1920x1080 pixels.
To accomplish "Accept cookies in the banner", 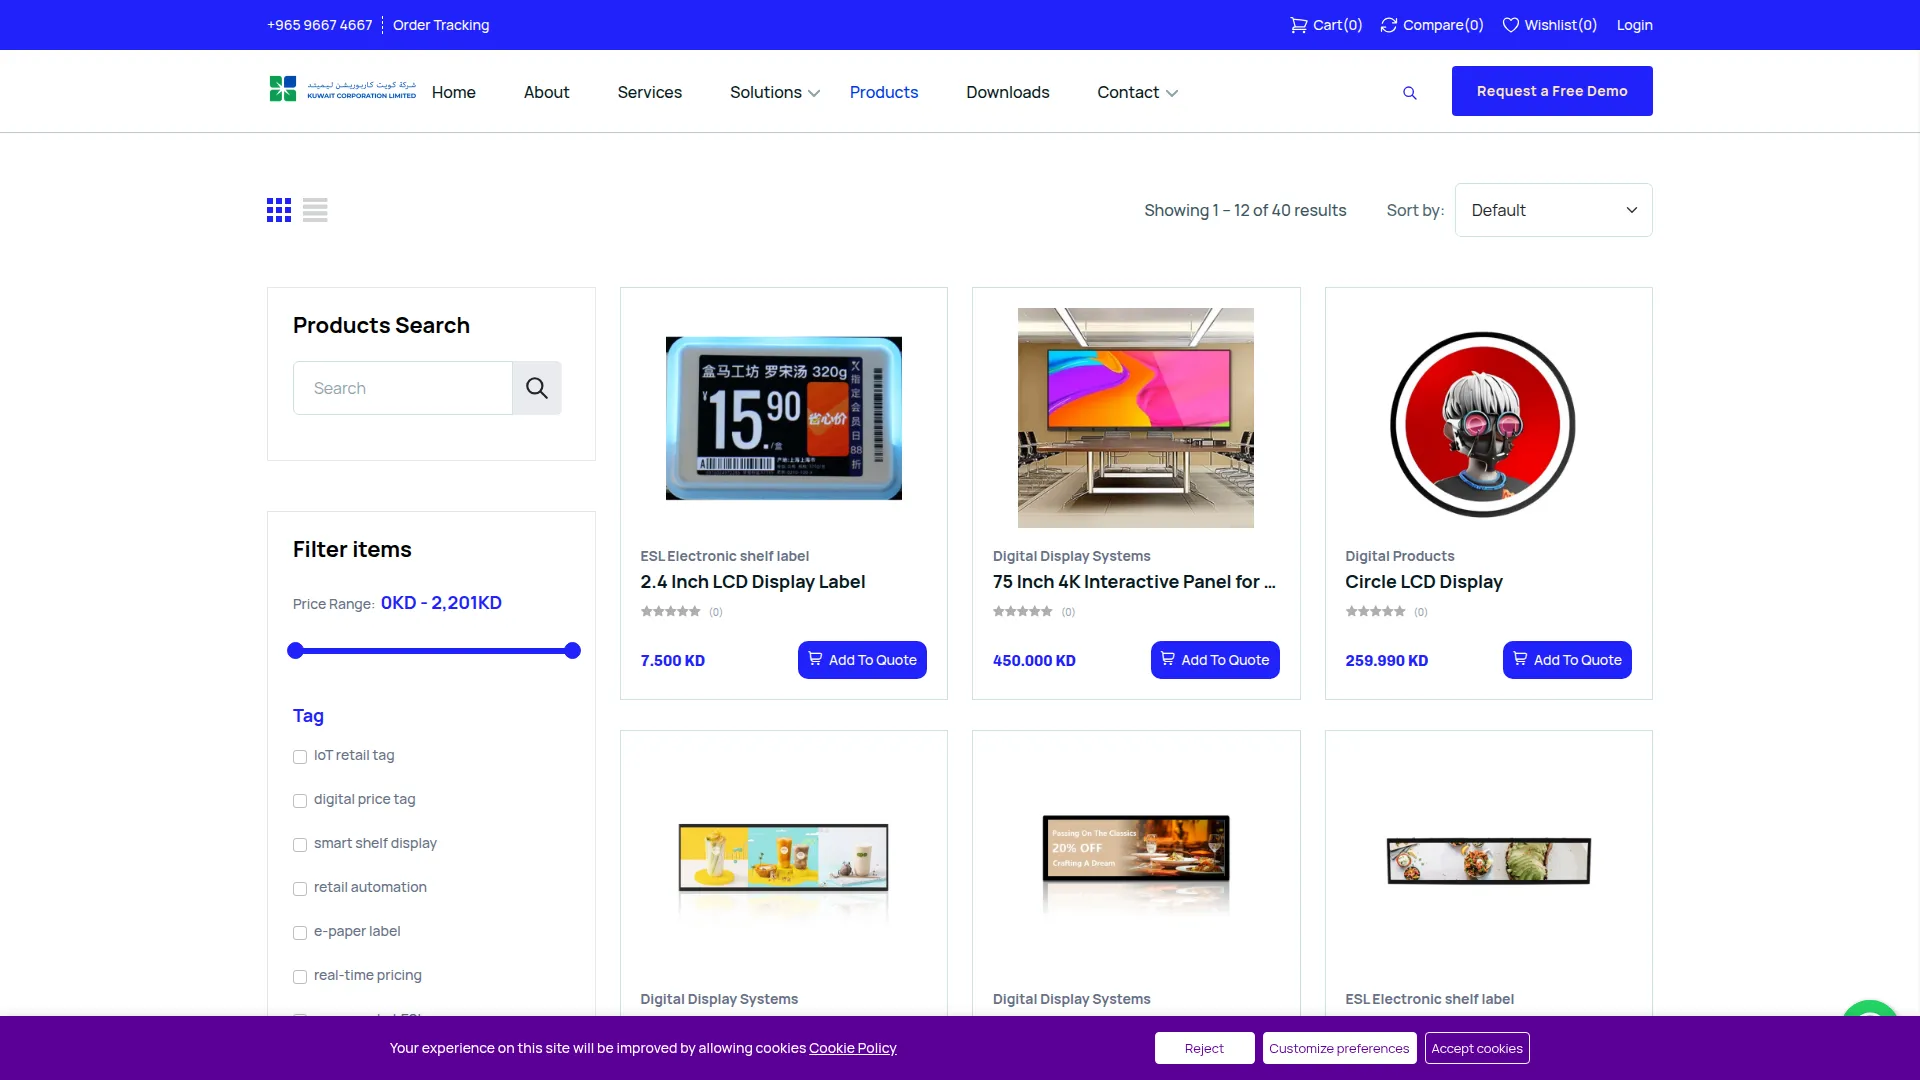I will click(x=1477, y=1048).
